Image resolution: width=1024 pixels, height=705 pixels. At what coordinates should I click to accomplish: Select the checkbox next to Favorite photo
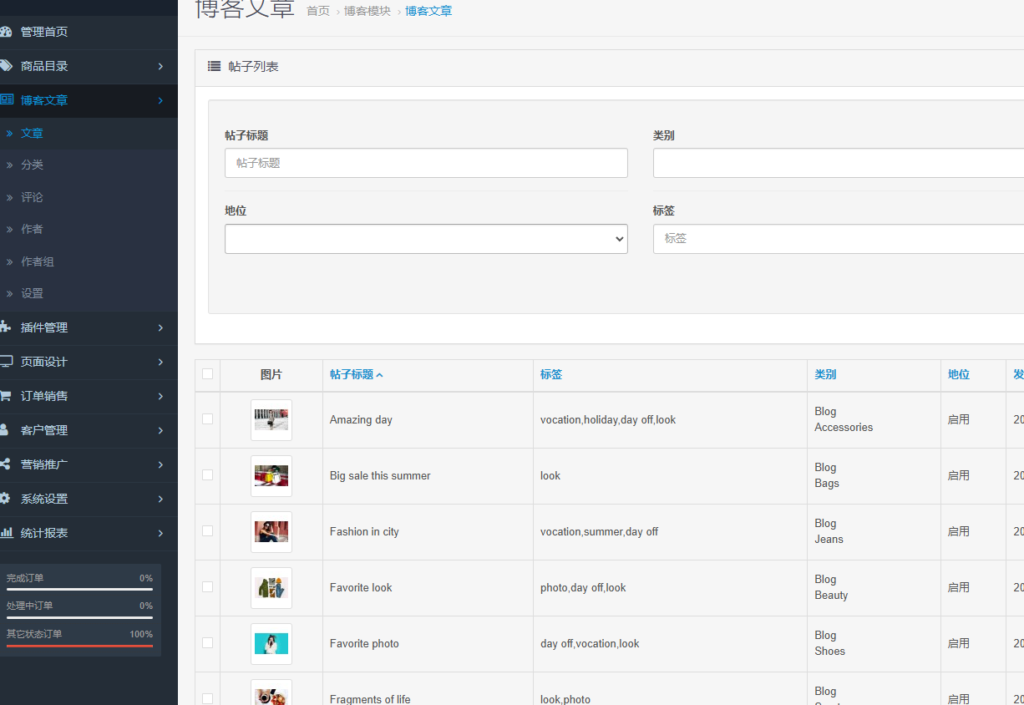pos(208,643)
